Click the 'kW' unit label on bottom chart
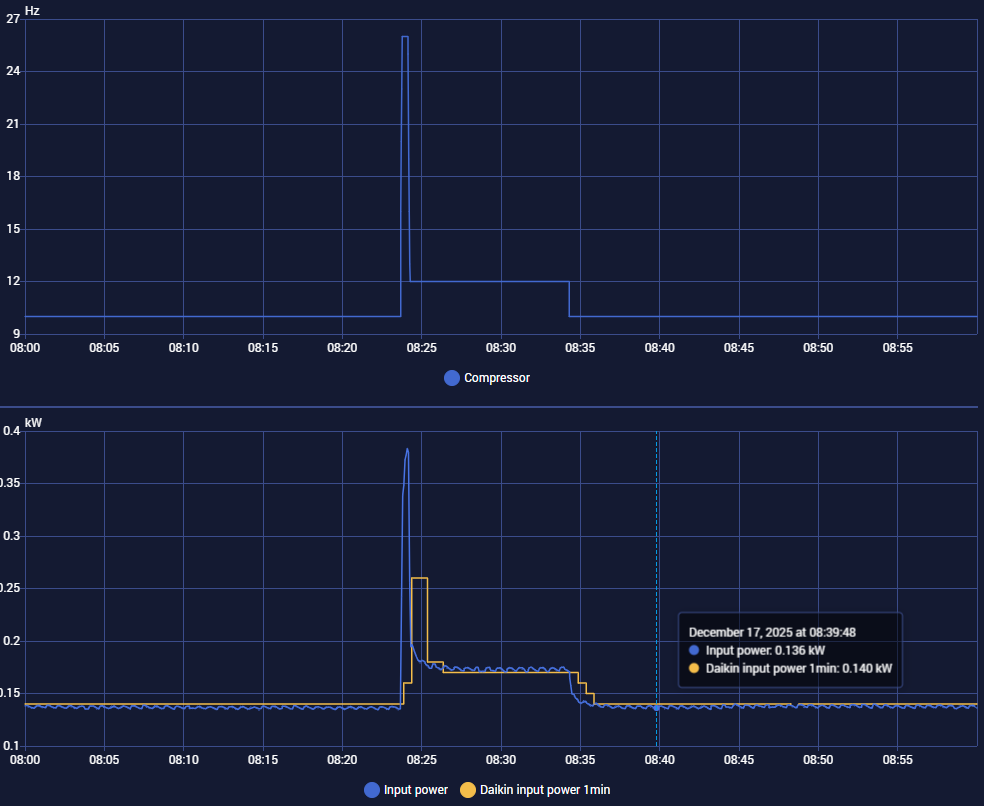Image resolution: width=984 pixels, height=806 pixels. coord(33,422)
